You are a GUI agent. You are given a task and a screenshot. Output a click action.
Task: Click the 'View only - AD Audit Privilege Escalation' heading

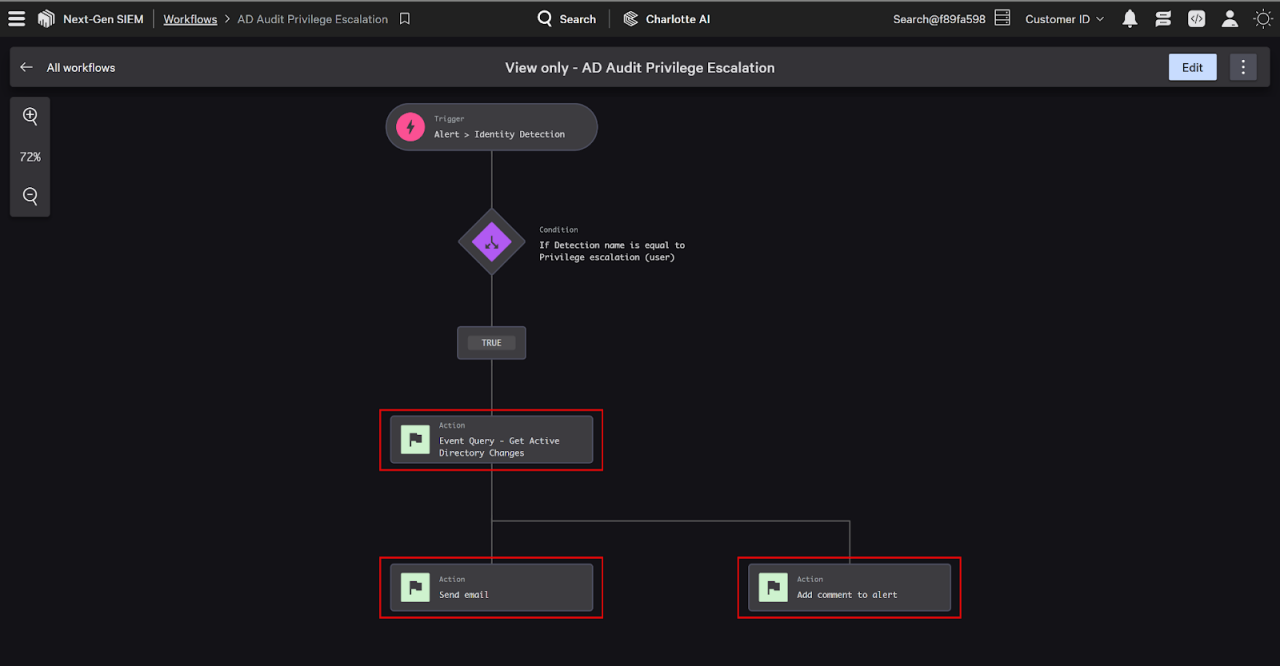(x=640, y=68)
